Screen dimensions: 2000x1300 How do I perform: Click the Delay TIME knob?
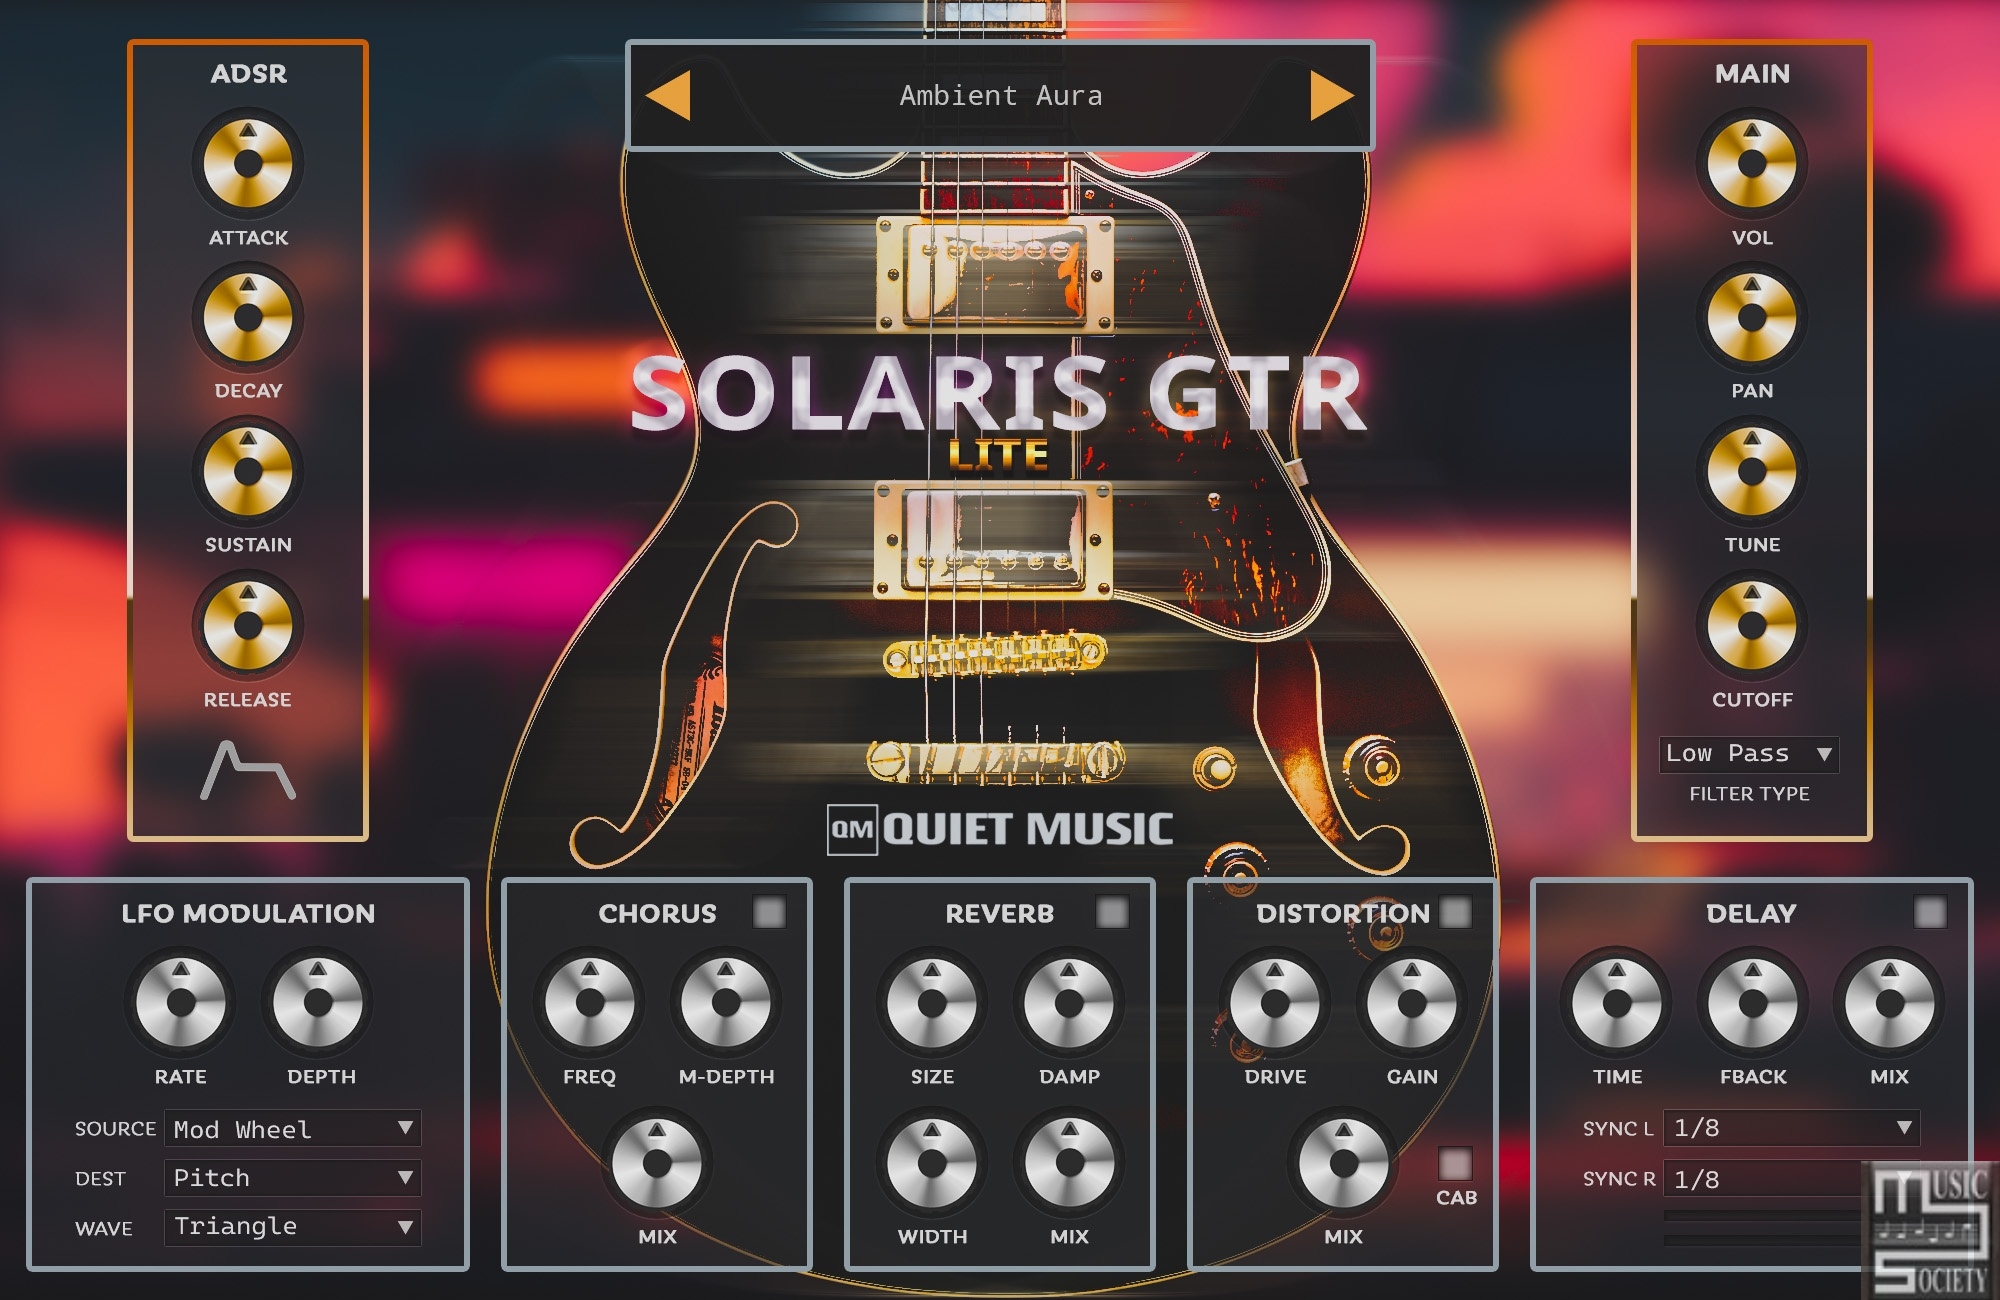1617,1003
